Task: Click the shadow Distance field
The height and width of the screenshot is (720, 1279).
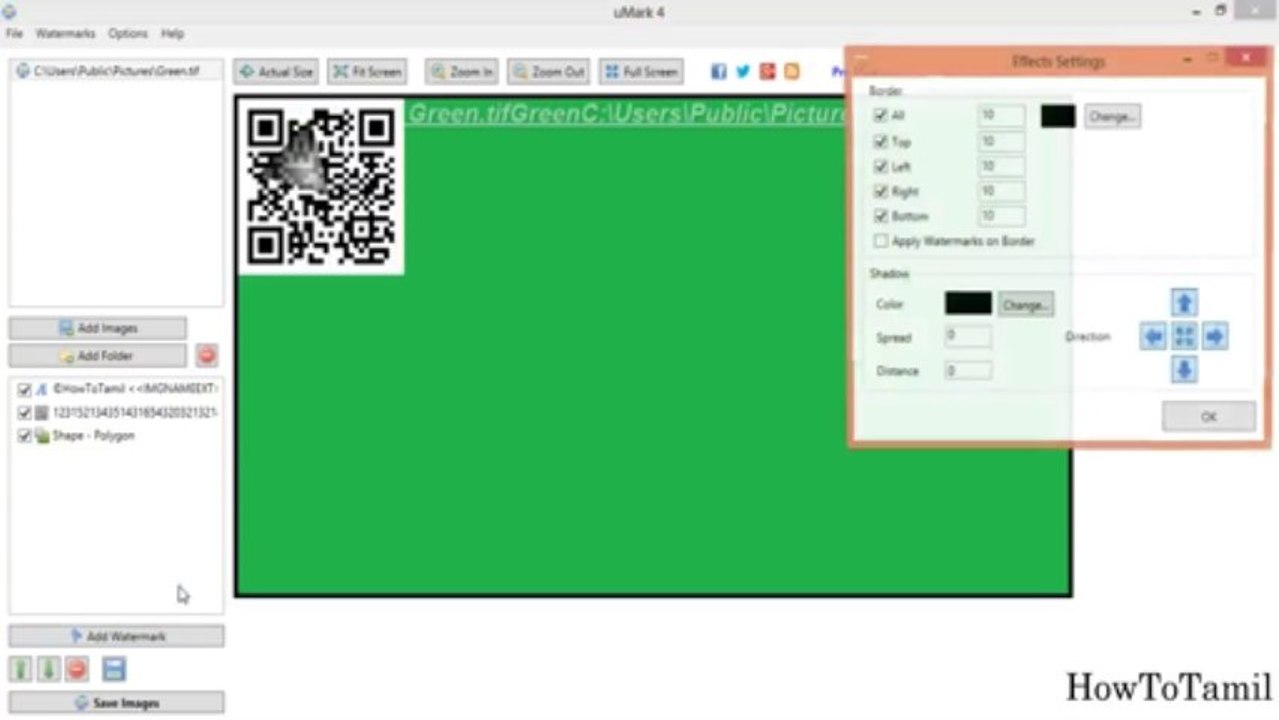Action: (x=967, y=371)
